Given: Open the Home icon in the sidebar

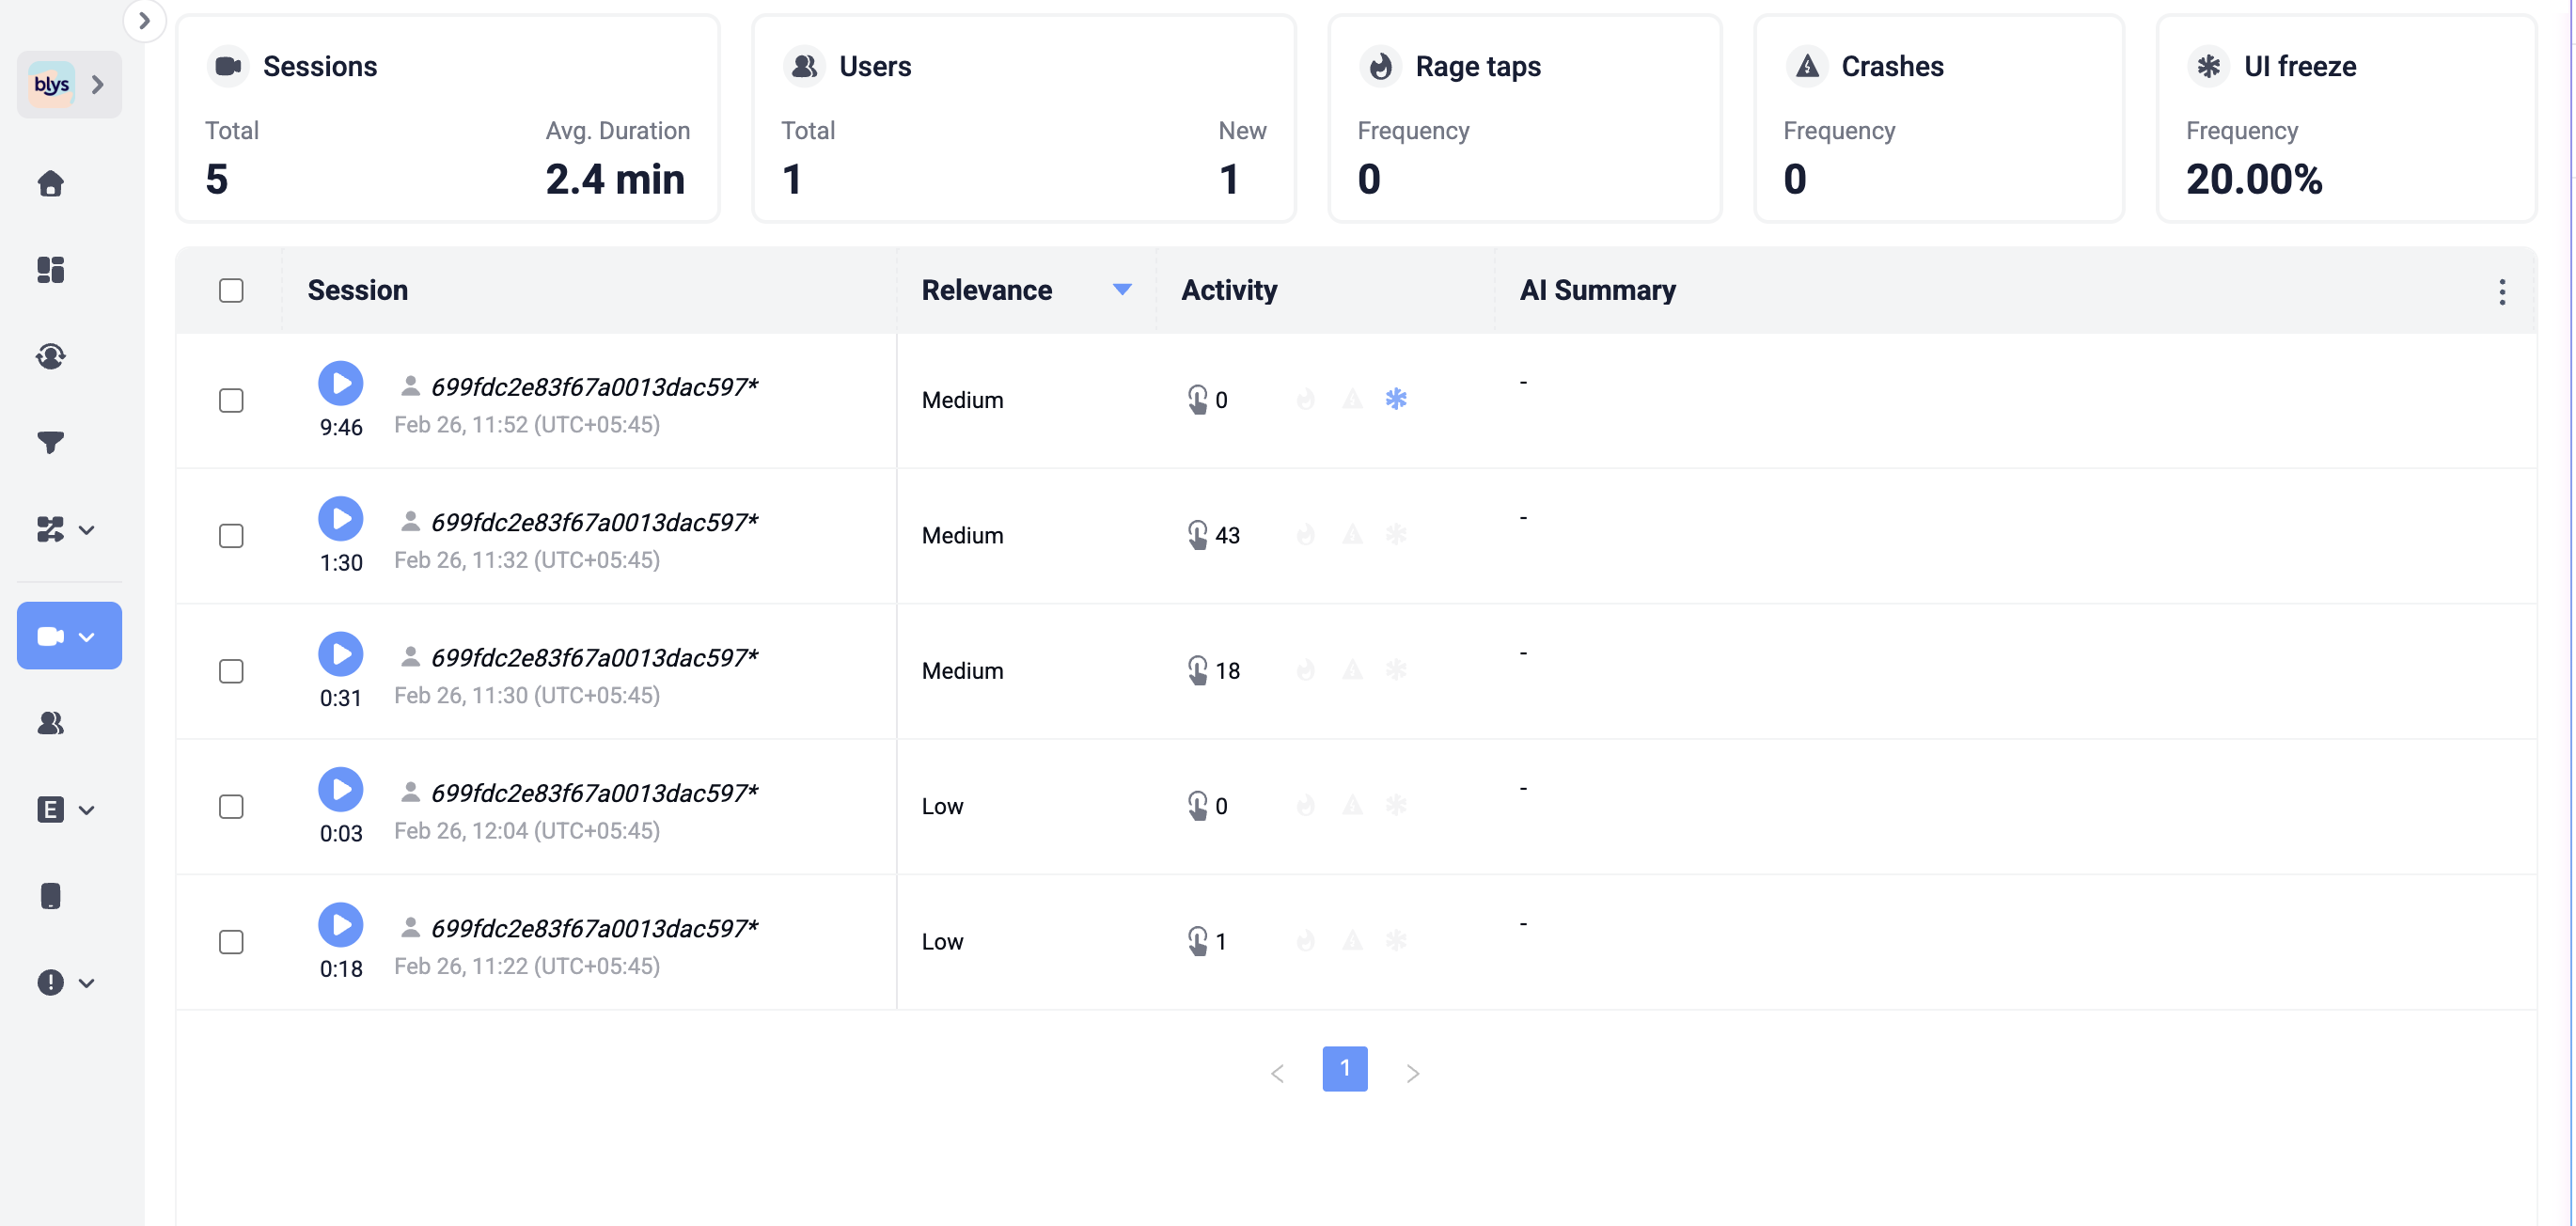Looking at the screenshot, I should tap(51, 184).
